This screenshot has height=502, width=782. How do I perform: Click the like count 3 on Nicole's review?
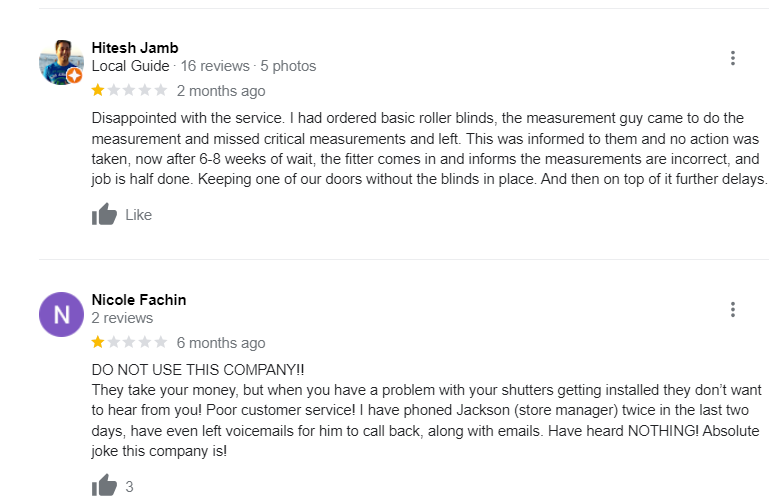[x=129, y=487]
